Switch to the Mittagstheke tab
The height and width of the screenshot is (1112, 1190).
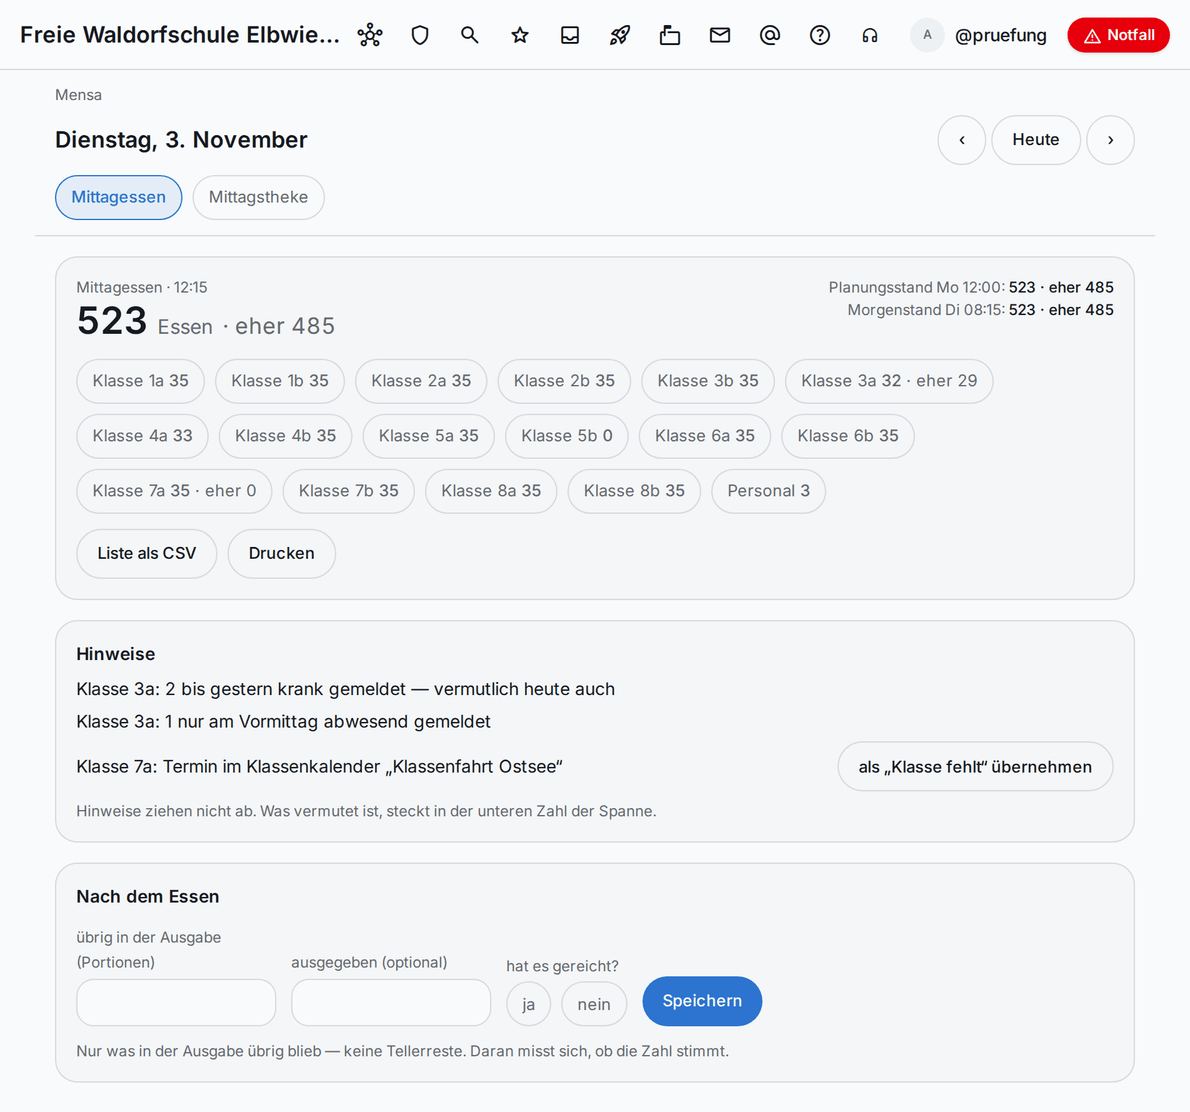[x=258, y=197]
